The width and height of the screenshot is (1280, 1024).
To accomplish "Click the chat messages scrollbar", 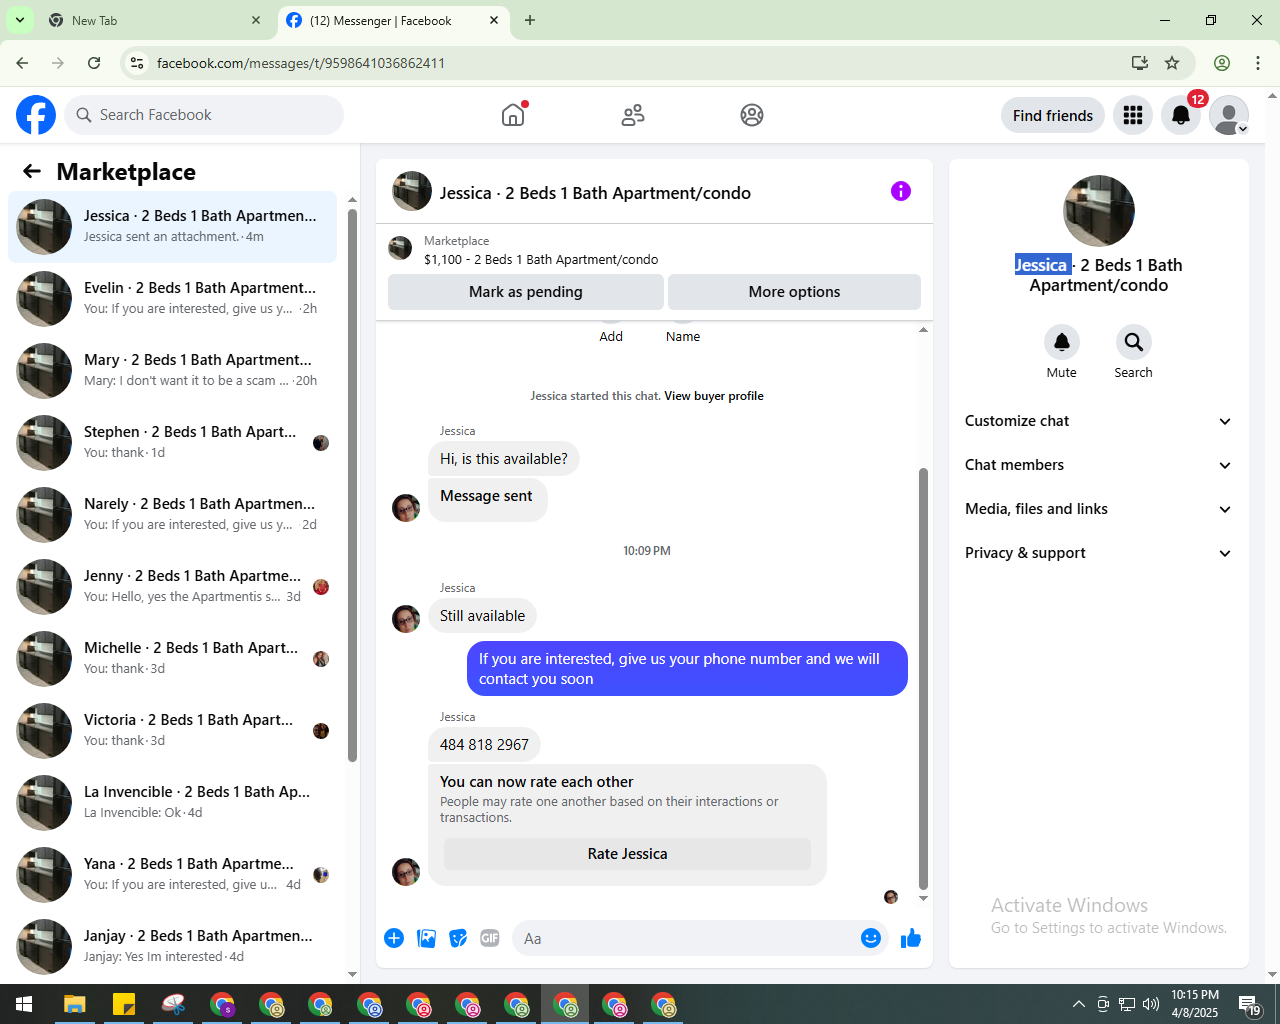I will (x=923, y=678).
